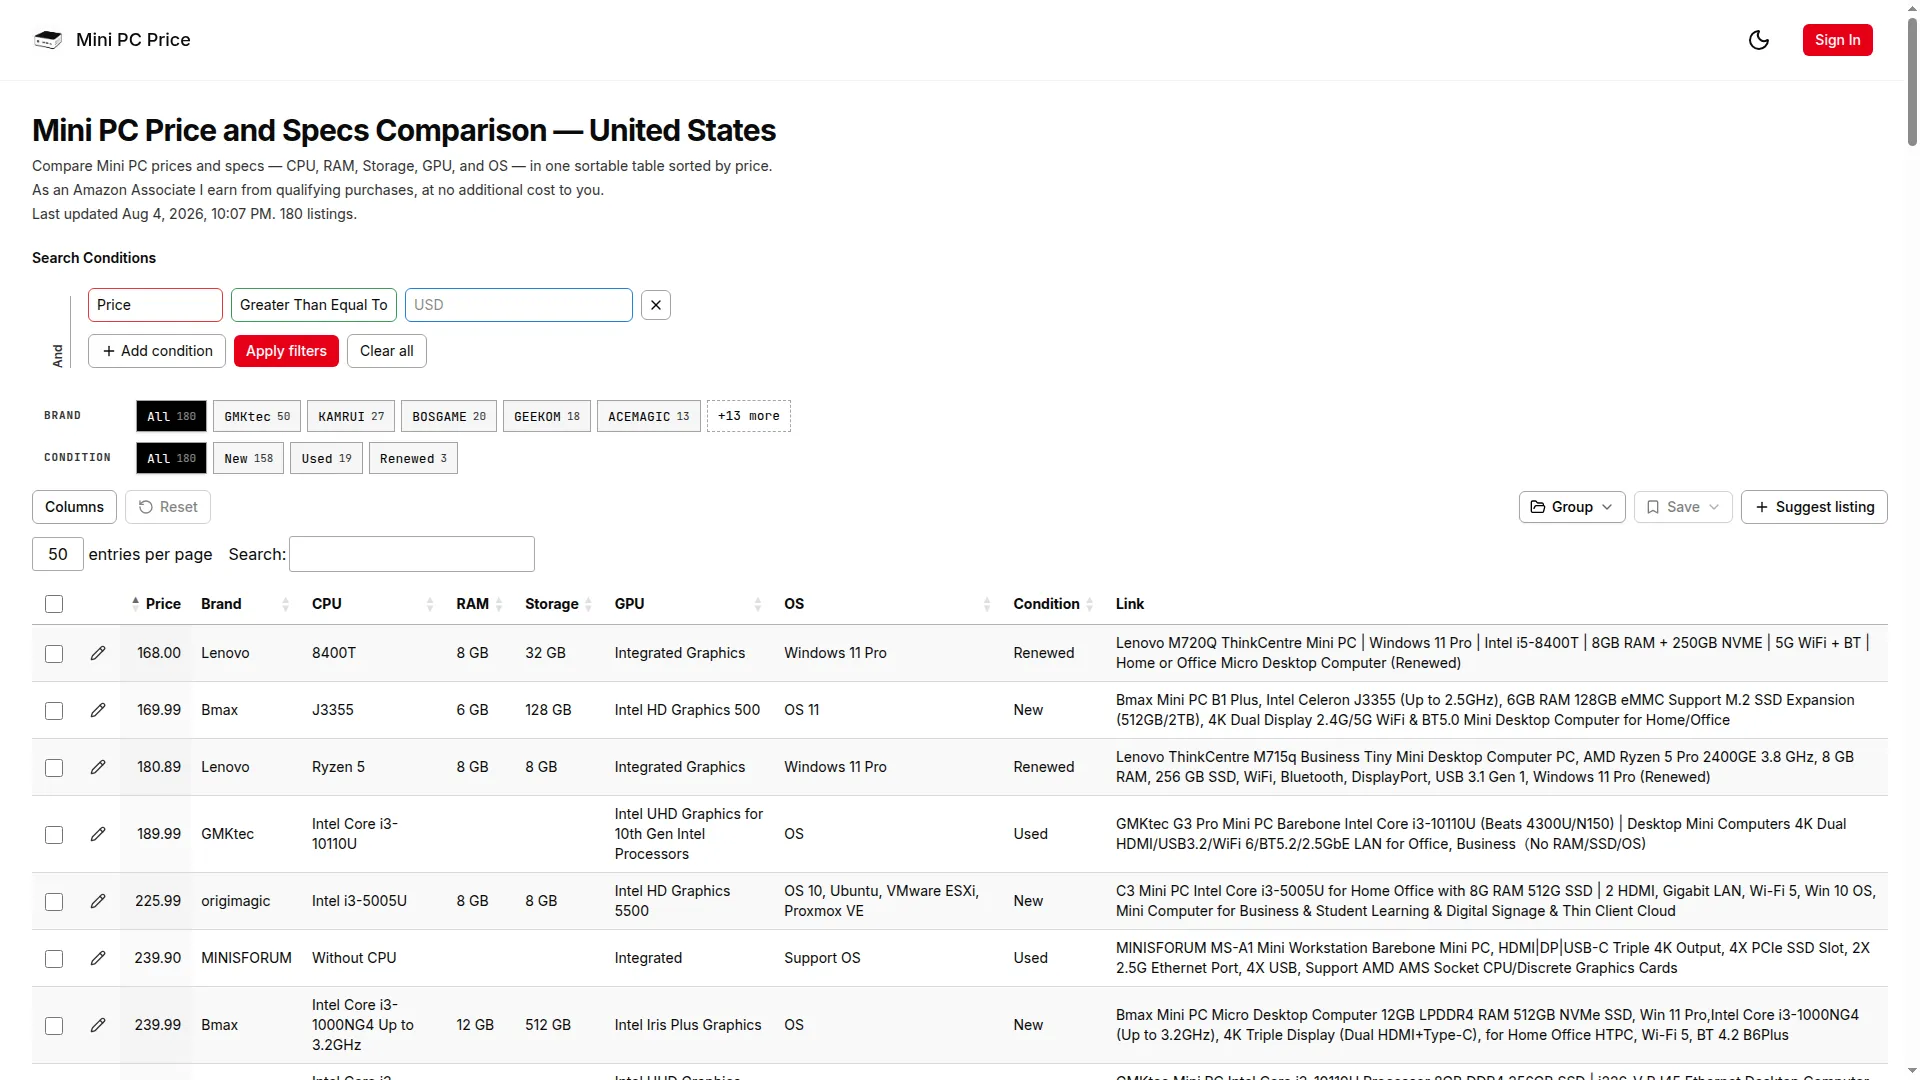The image size is (1920, 1080).
Task: Edit the Bmax 239.99 row with the pencil icon
Action: pyautogui.click(x=98, y=1025)
